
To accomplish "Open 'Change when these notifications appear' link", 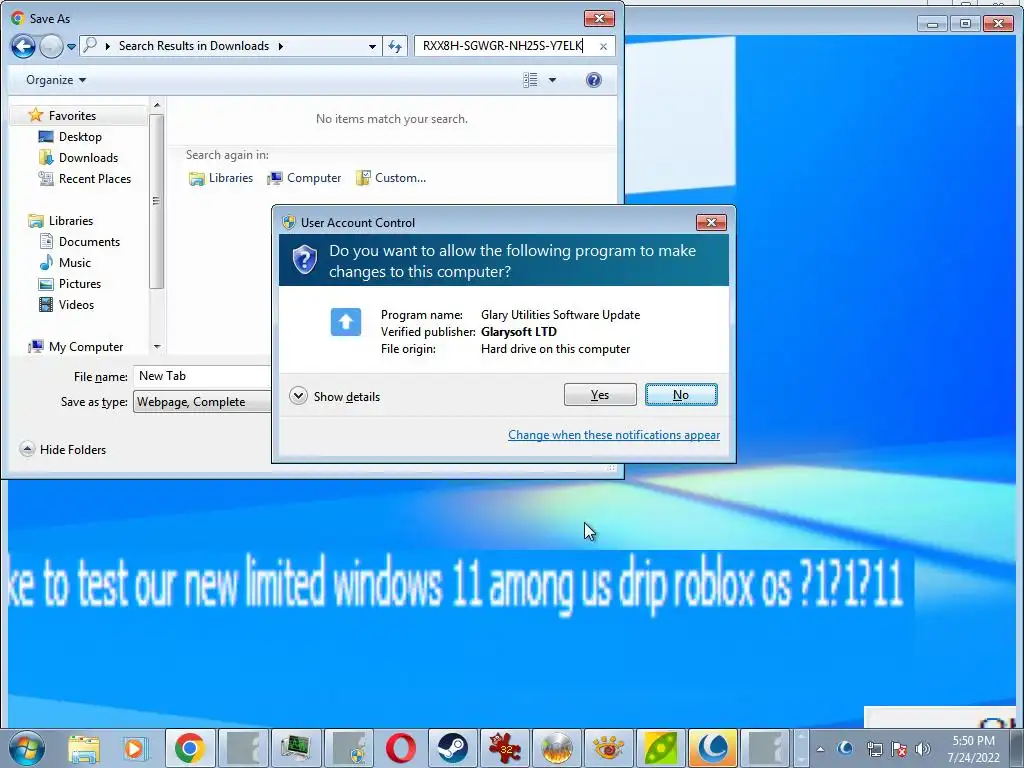I will click(x=614, y=435).
